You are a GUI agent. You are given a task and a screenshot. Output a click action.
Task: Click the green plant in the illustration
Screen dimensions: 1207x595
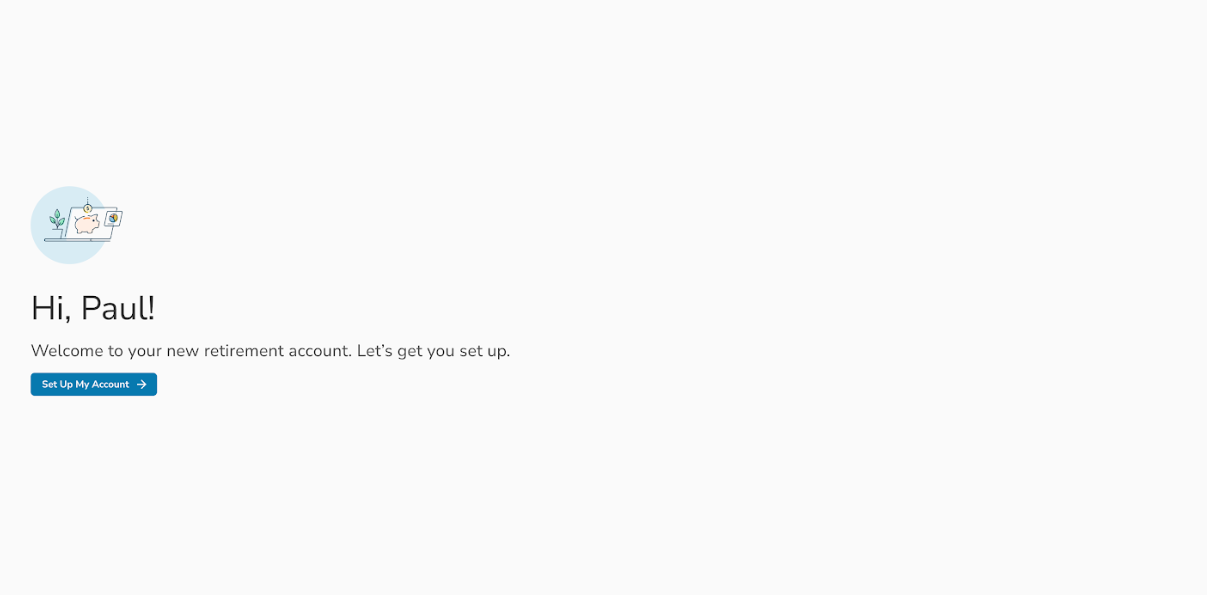tap(57, 220)
